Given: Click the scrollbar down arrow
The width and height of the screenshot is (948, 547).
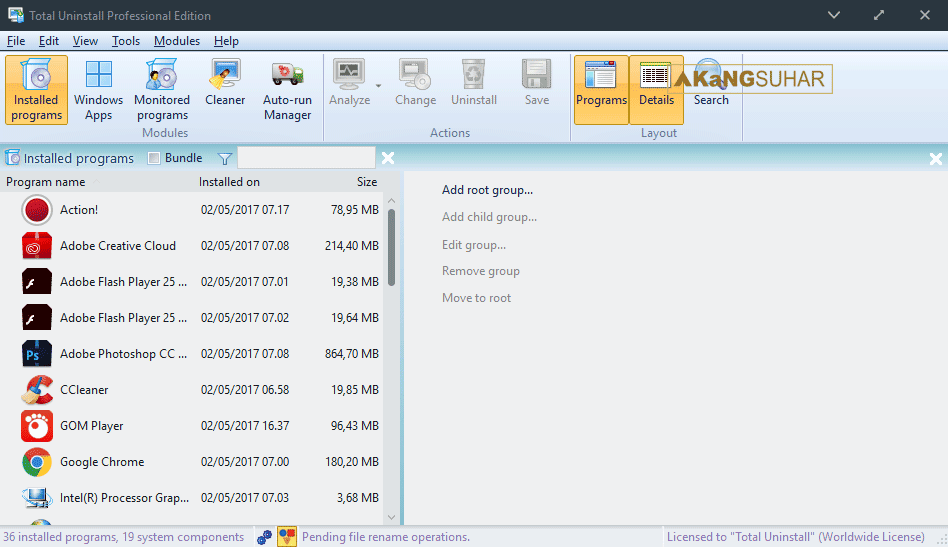Looking at the screenshot, I should (x=391, y=517).
